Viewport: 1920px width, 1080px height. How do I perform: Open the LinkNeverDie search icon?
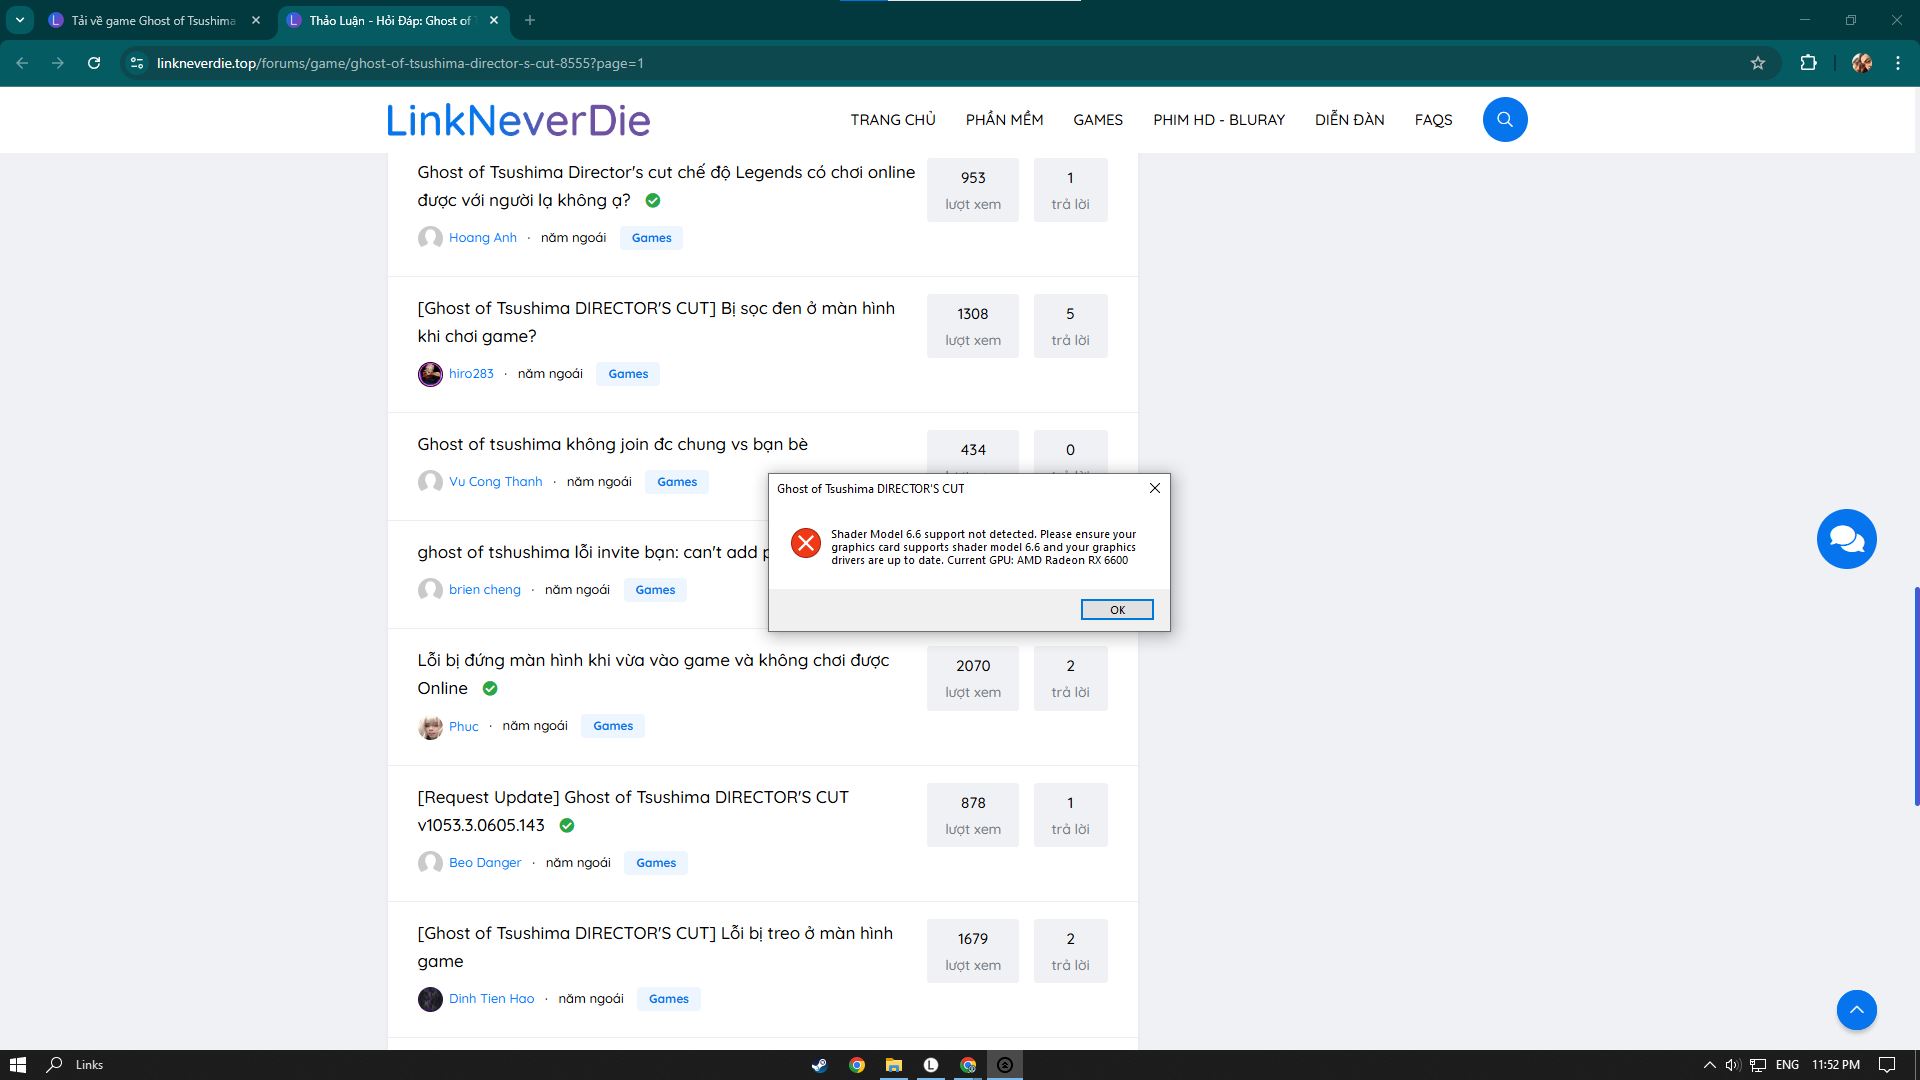coord(1505,119)
